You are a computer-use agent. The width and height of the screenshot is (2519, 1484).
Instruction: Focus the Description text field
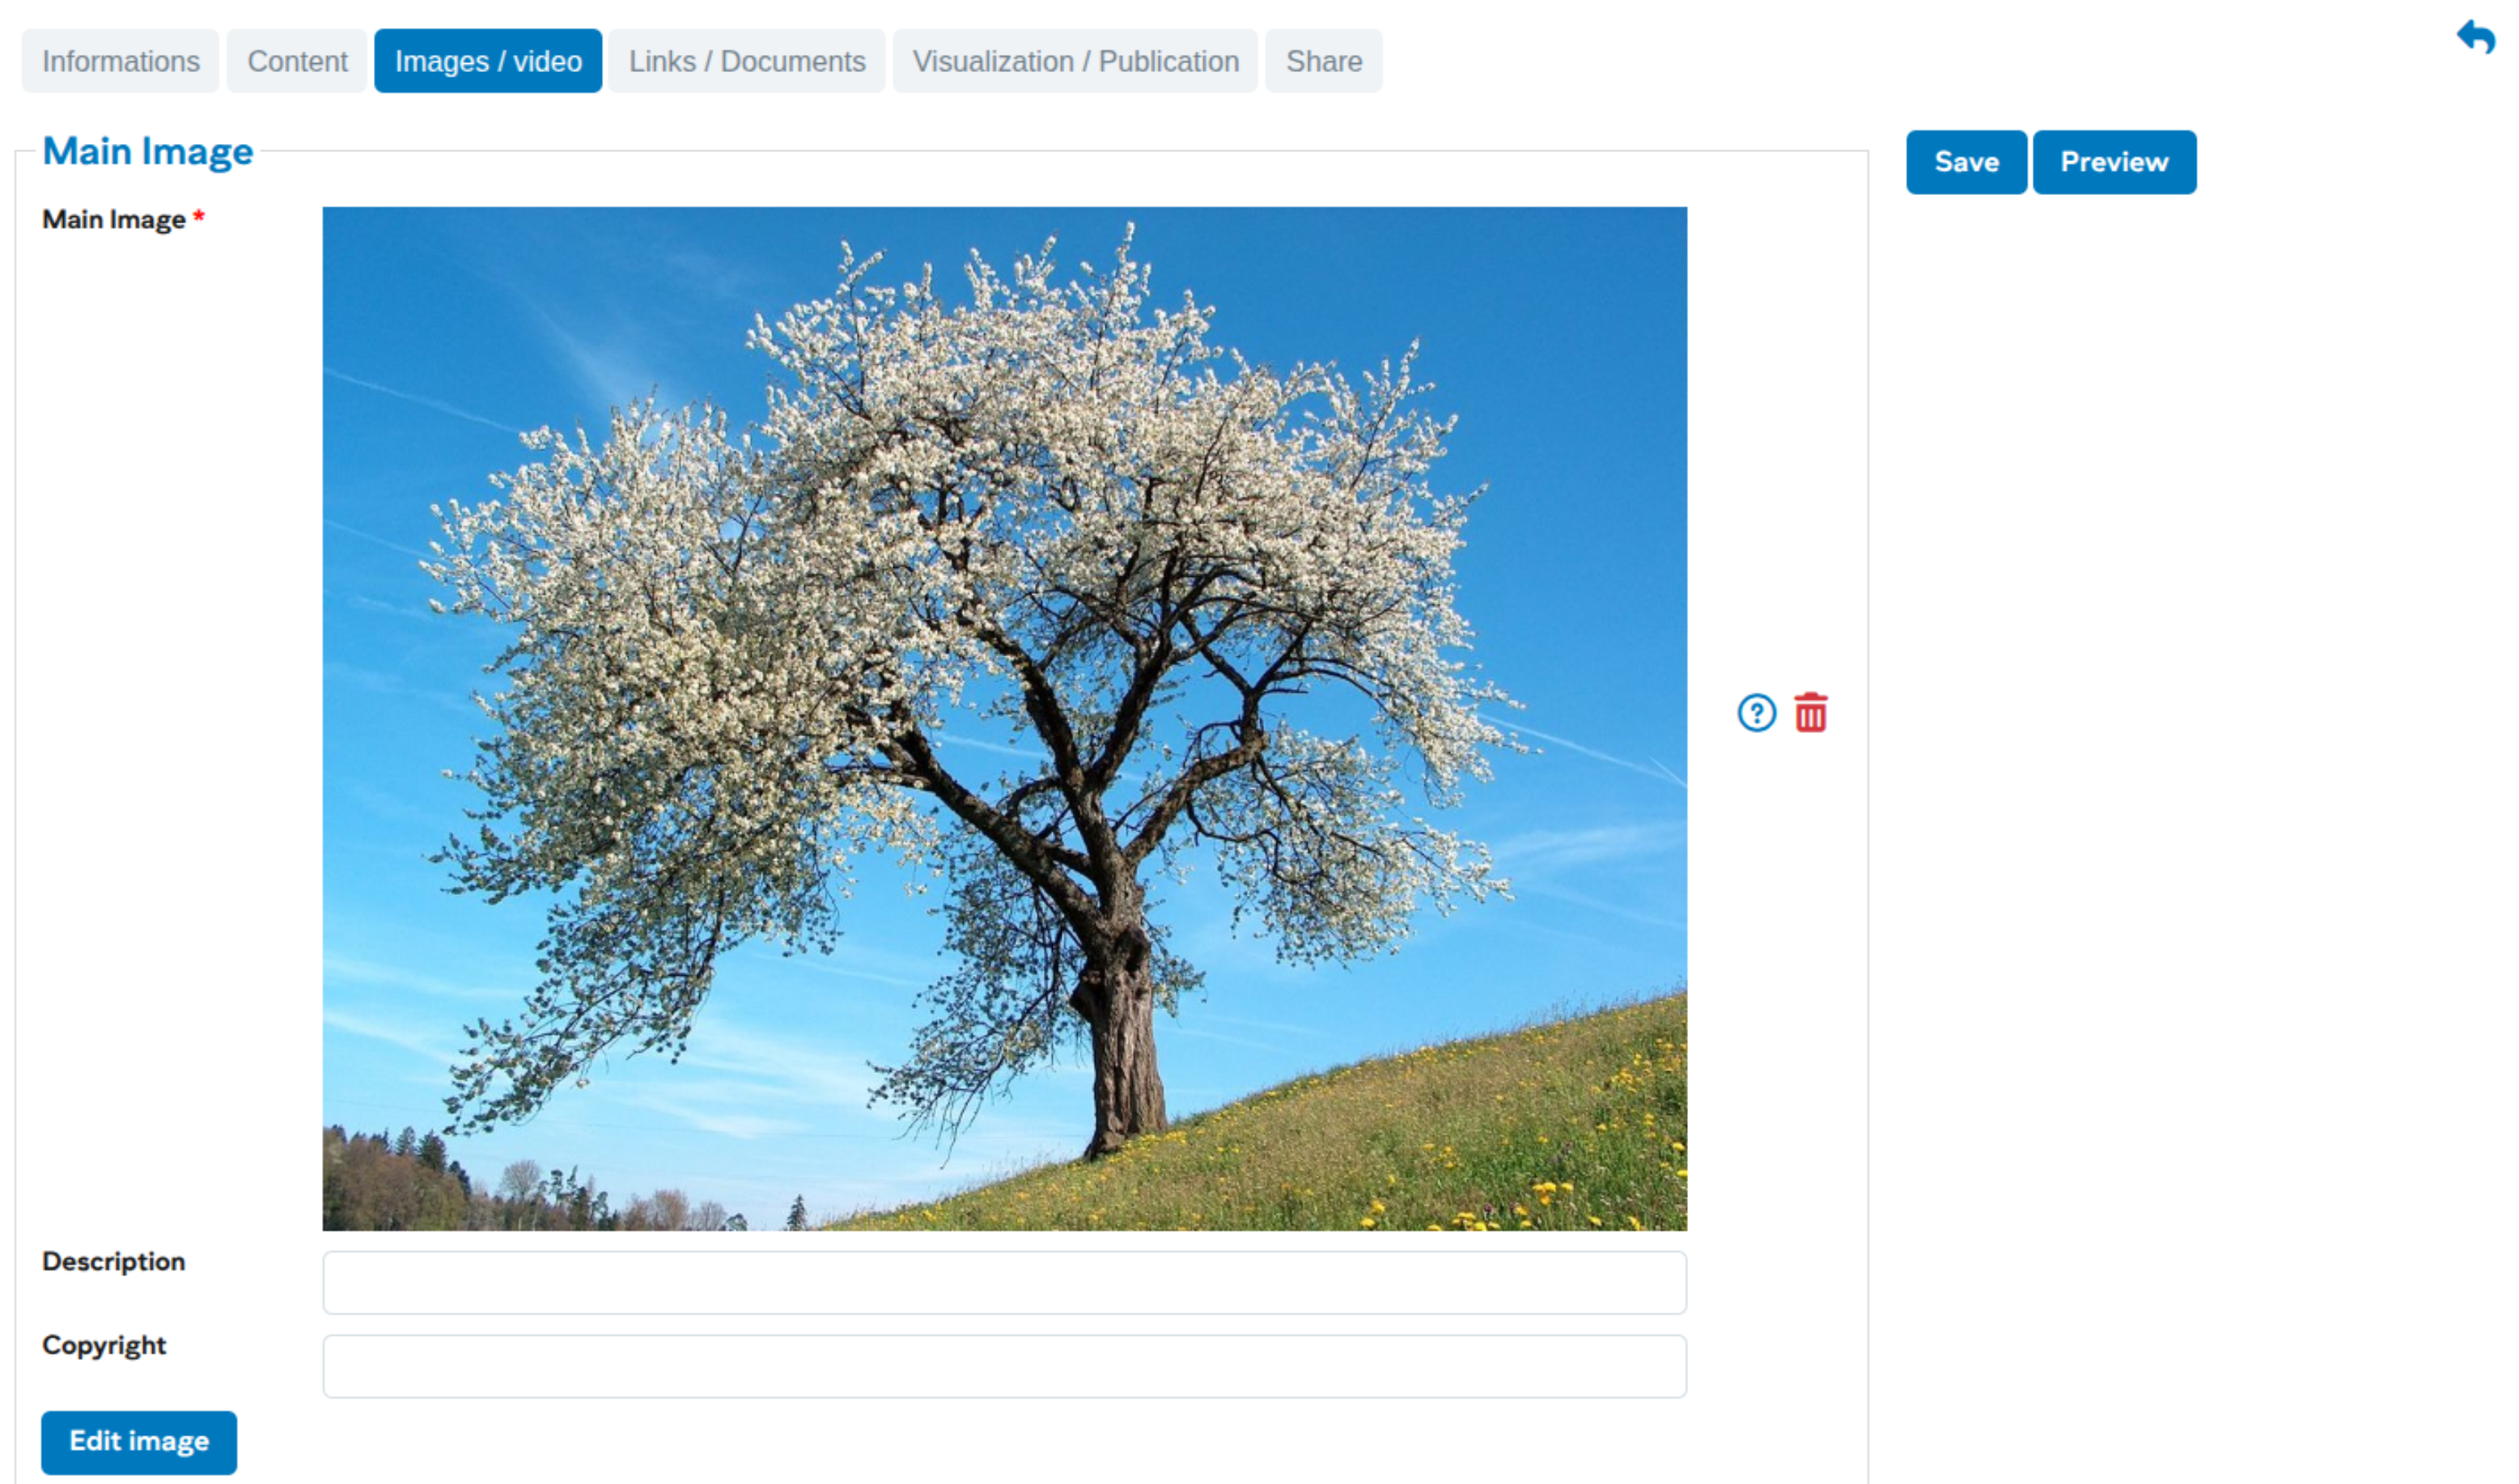(1004, 1282)
